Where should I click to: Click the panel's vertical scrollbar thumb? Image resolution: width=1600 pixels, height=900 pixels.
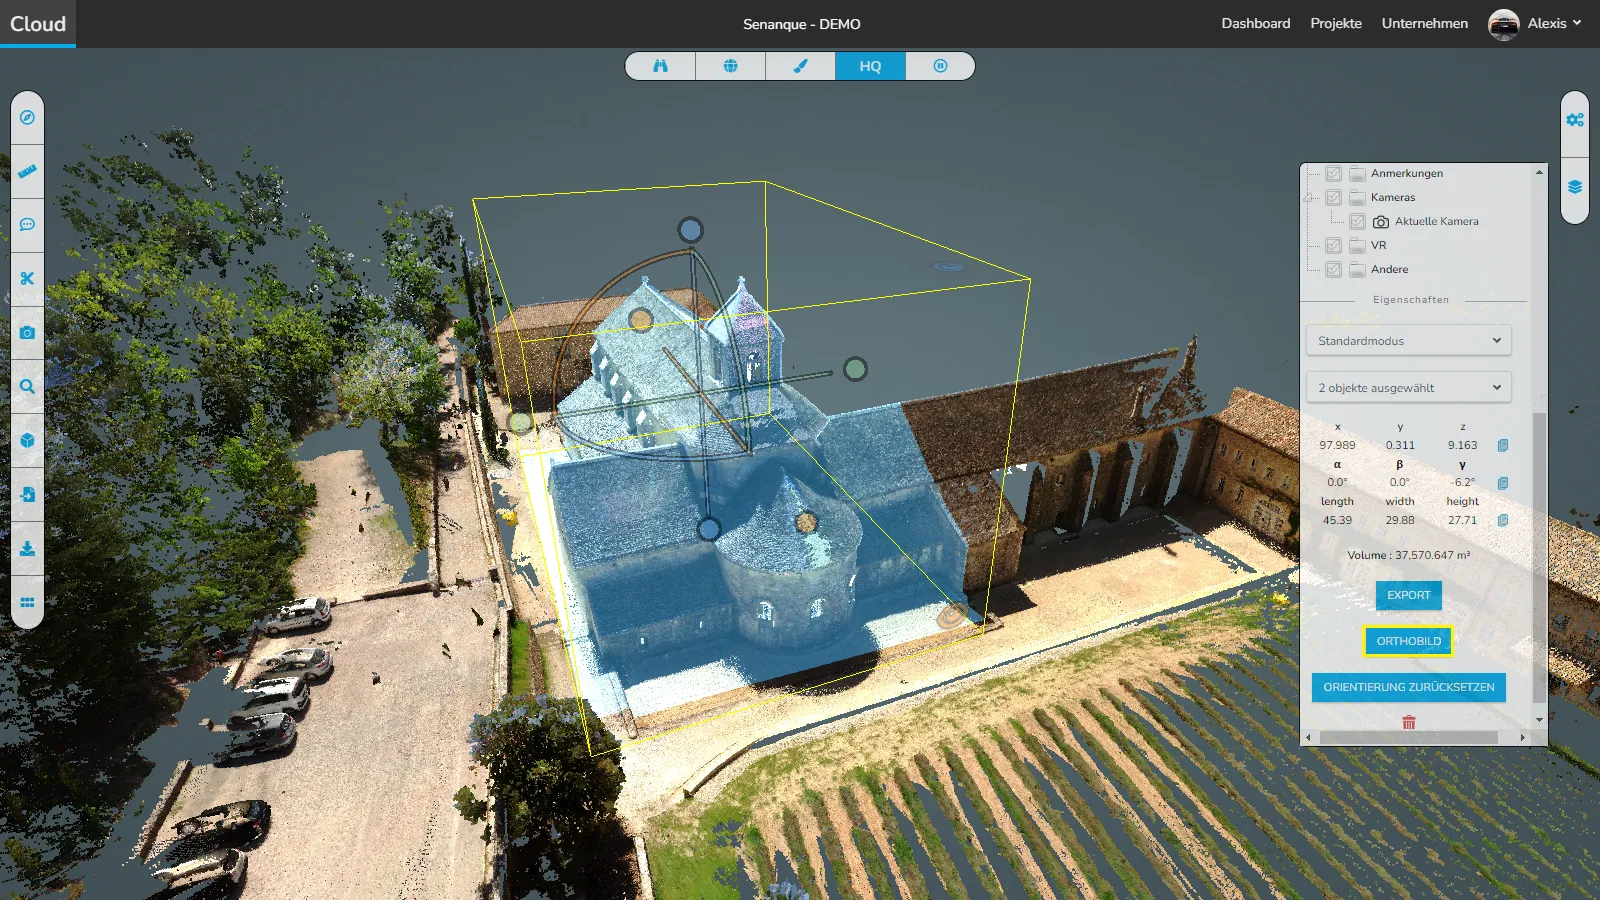(1539, 557)
